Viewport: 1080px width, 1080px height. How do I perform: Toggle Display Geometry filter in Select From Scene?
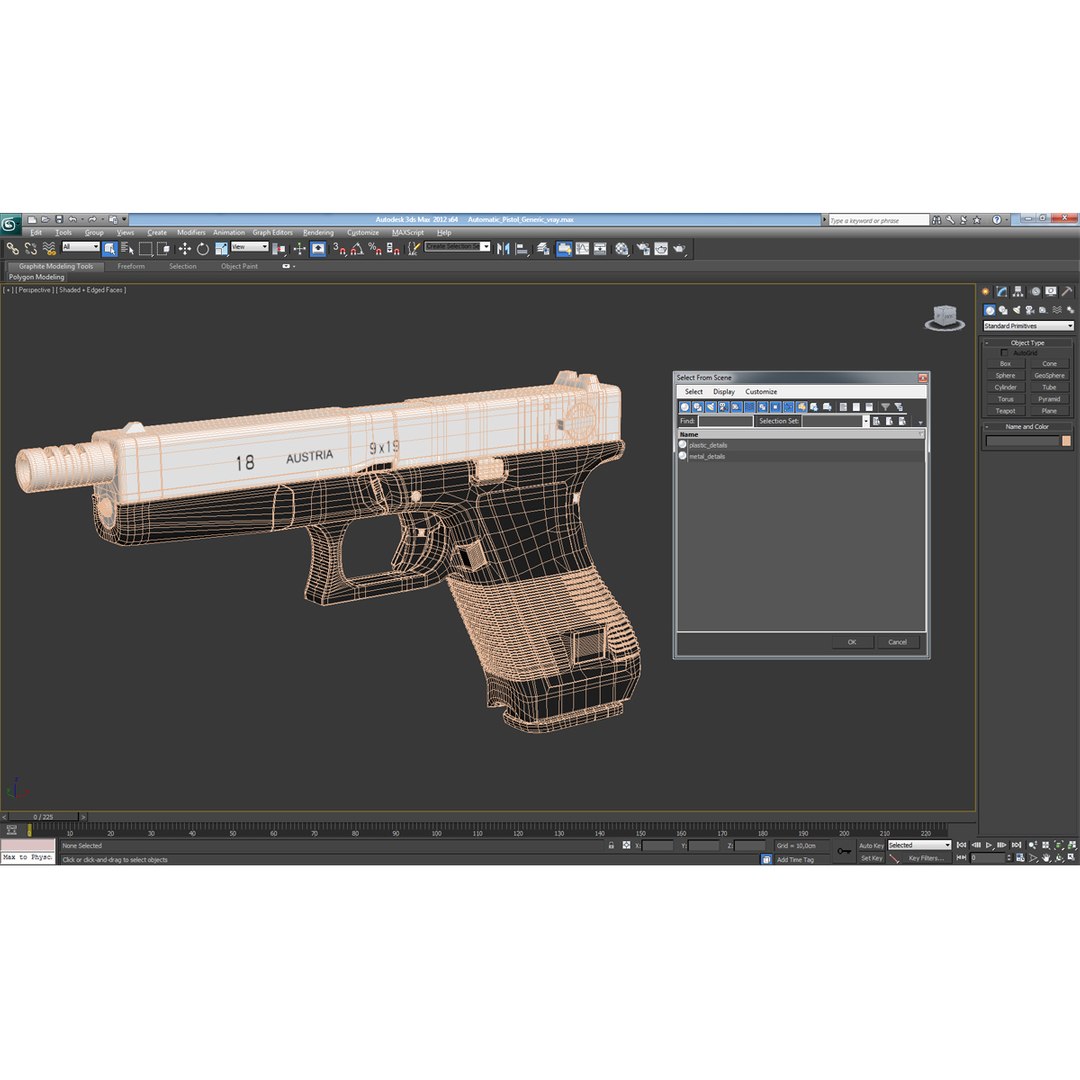(685, 407)
